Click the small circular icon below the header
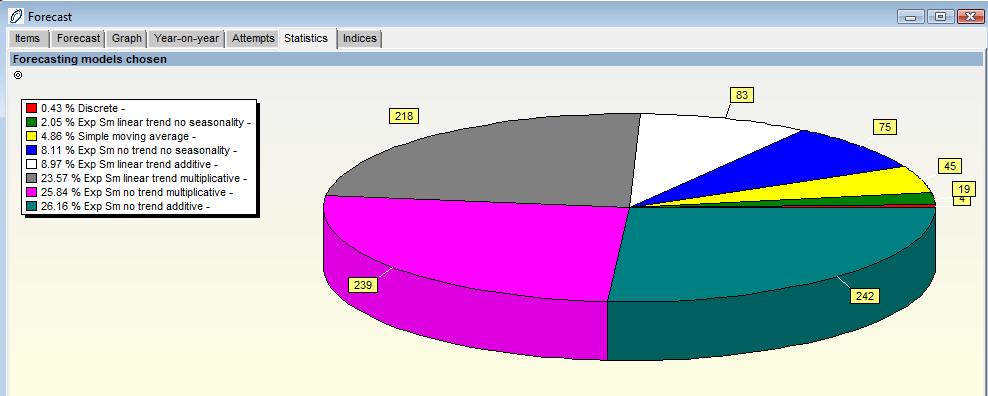This screenshot has width=988, height=396. point(18,75)
